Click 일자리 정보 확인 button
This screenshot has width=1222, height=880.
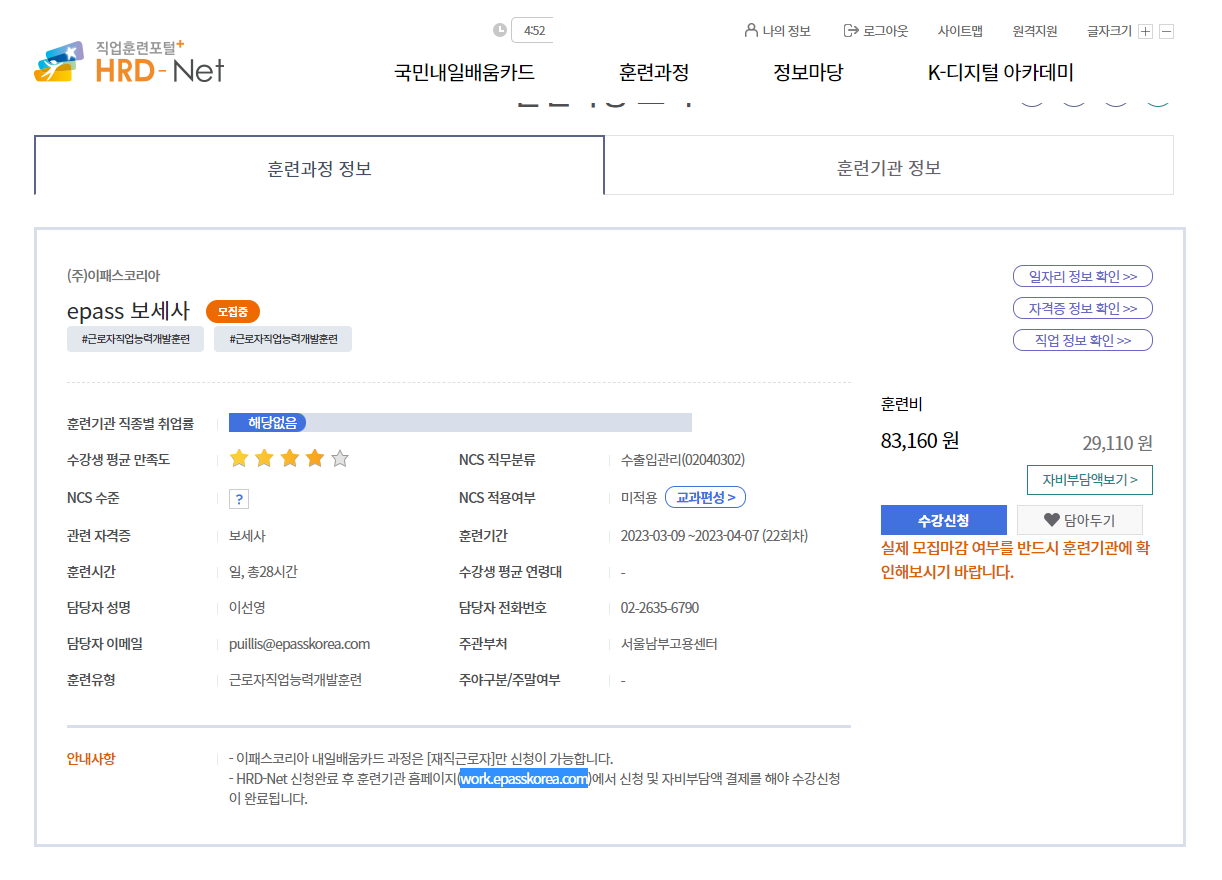[1083, 276]
